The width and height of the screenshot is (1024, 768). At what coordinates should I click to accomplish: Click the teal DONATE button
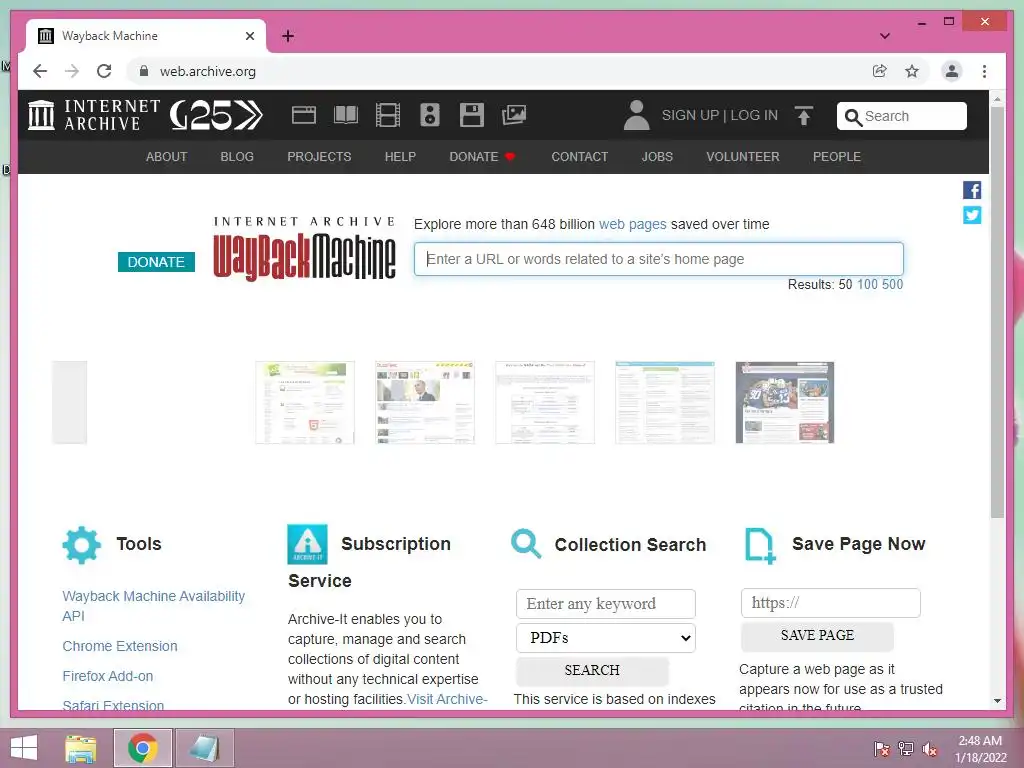(x=156, y=262)
